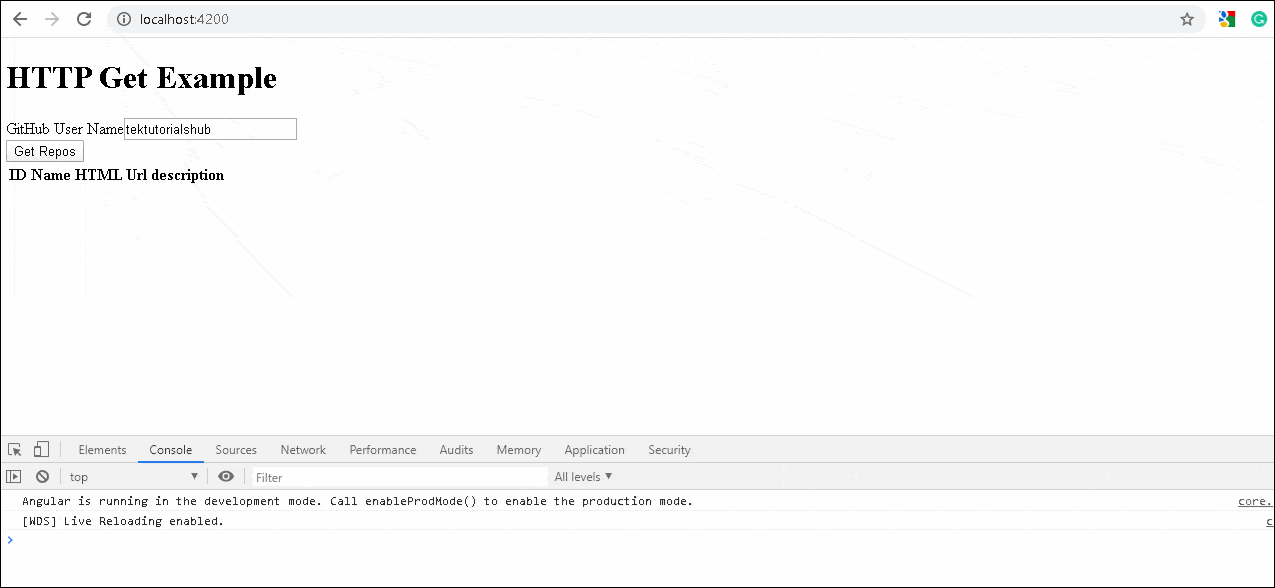
Task: Open the core source link in console
Action: [x=1254, y=501]
